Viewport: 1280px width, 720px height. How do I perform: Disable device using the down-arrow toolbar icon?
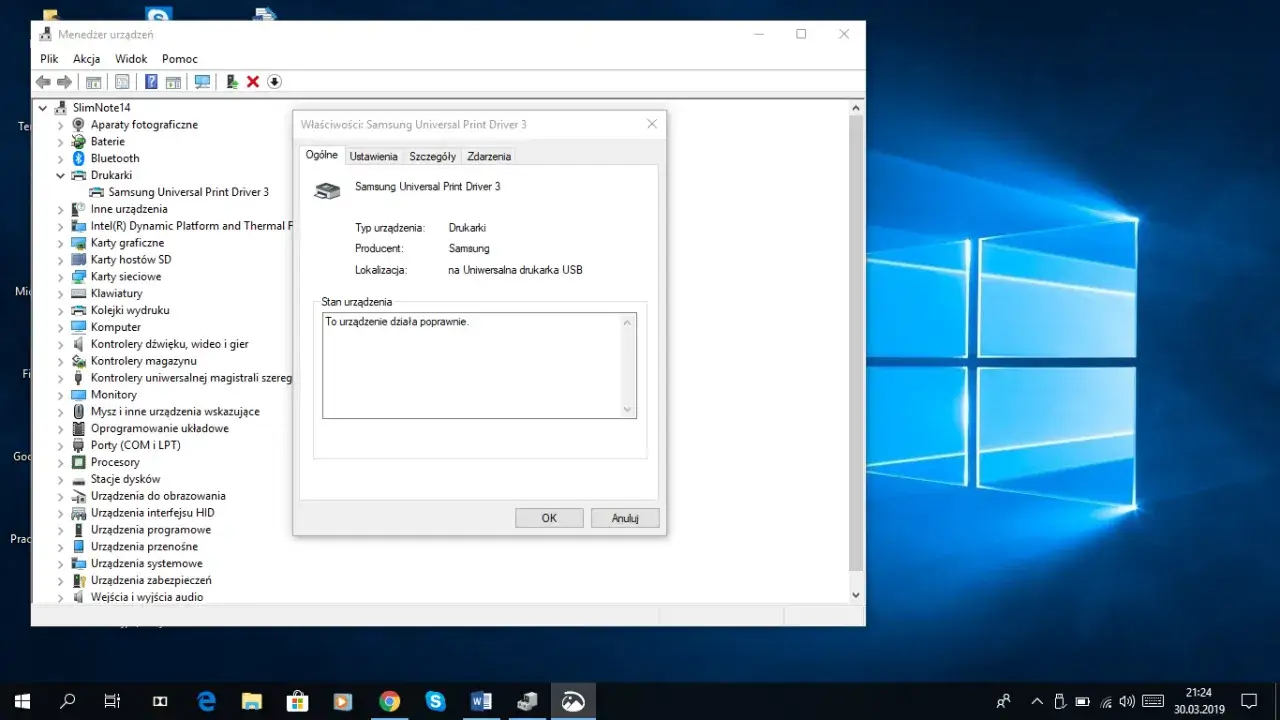[x=274, y=81]
